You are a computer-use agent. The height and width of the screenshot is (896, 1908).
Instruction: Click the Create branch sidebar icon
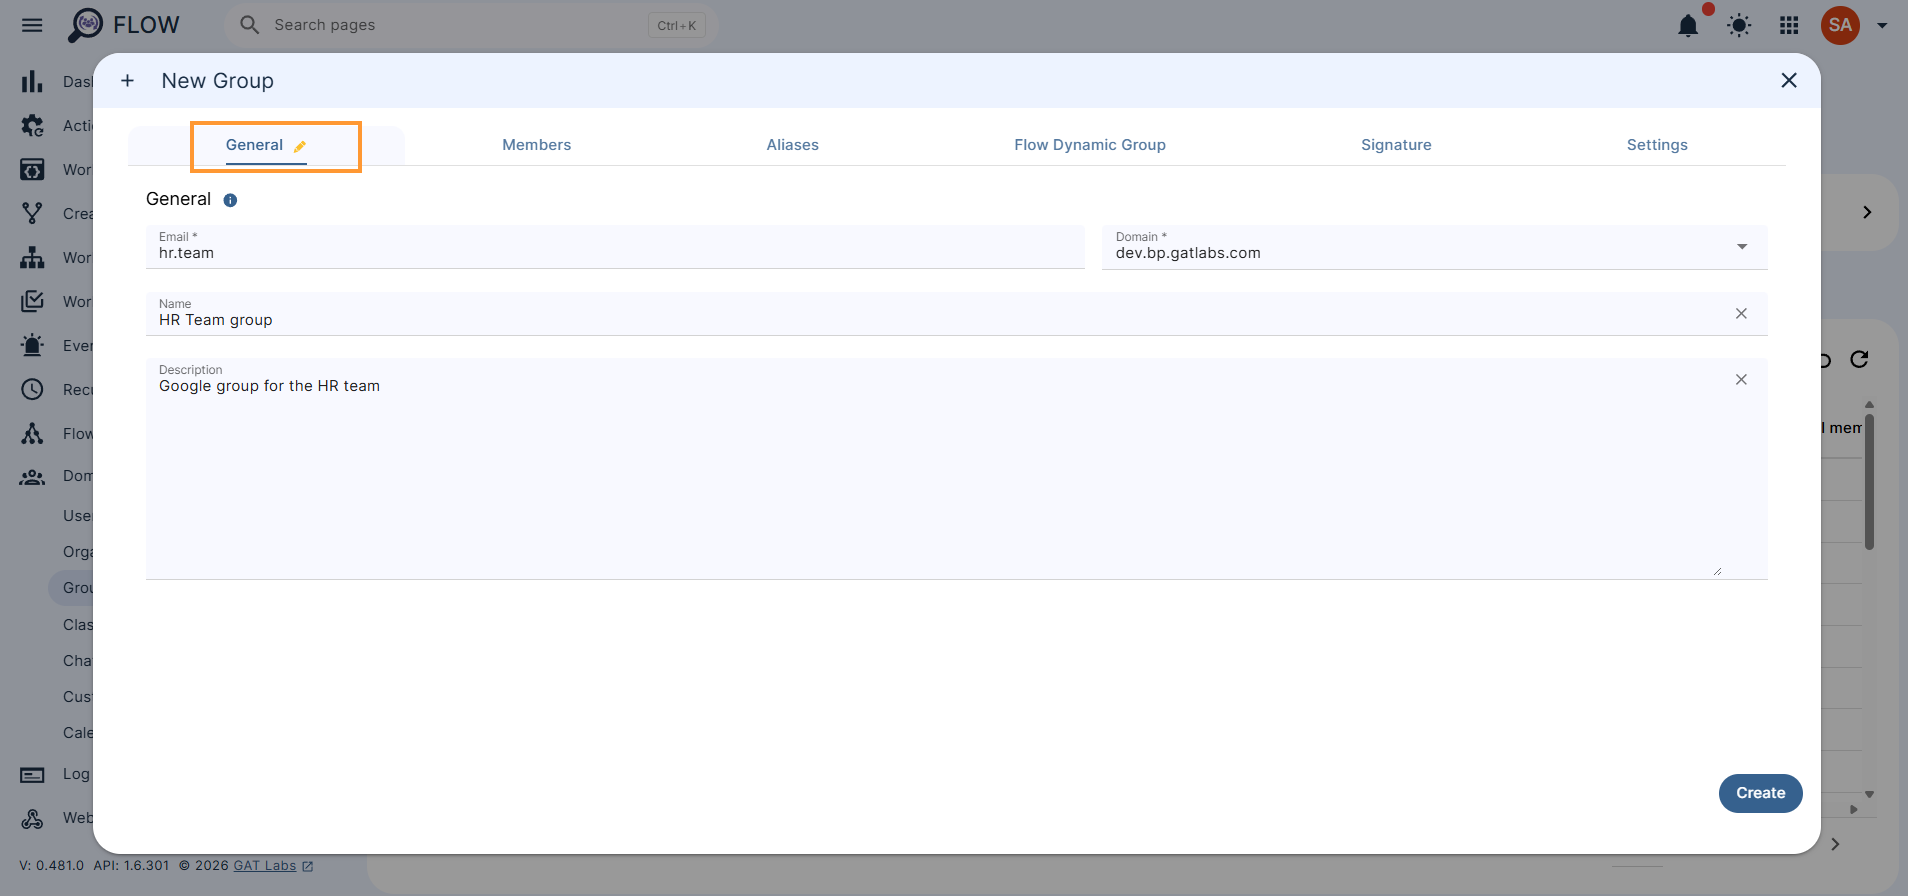[x=32, y=213]
